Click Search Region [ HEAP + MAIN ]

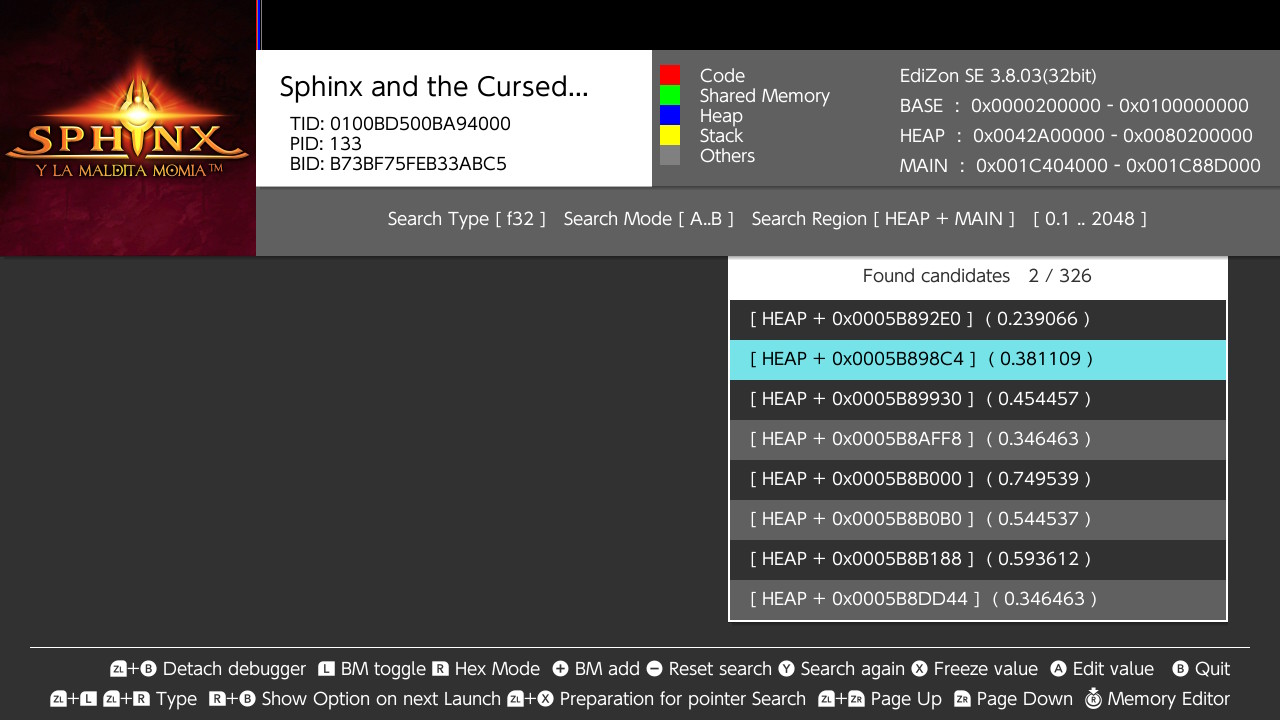tap(883, 219)
